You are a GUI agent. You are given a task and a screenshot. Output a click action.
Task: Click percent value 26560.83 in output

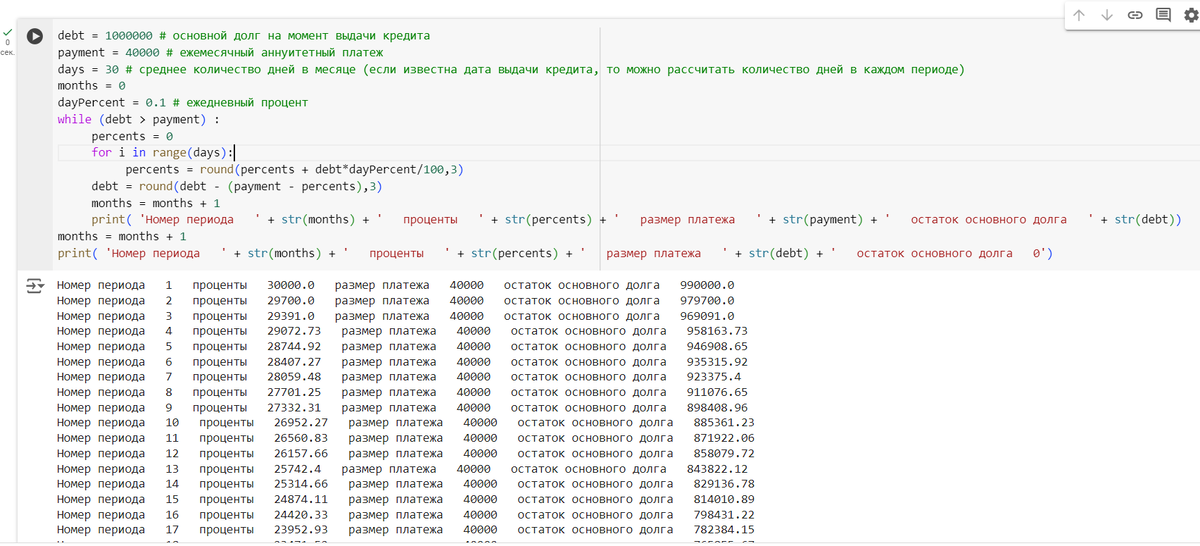301,438
